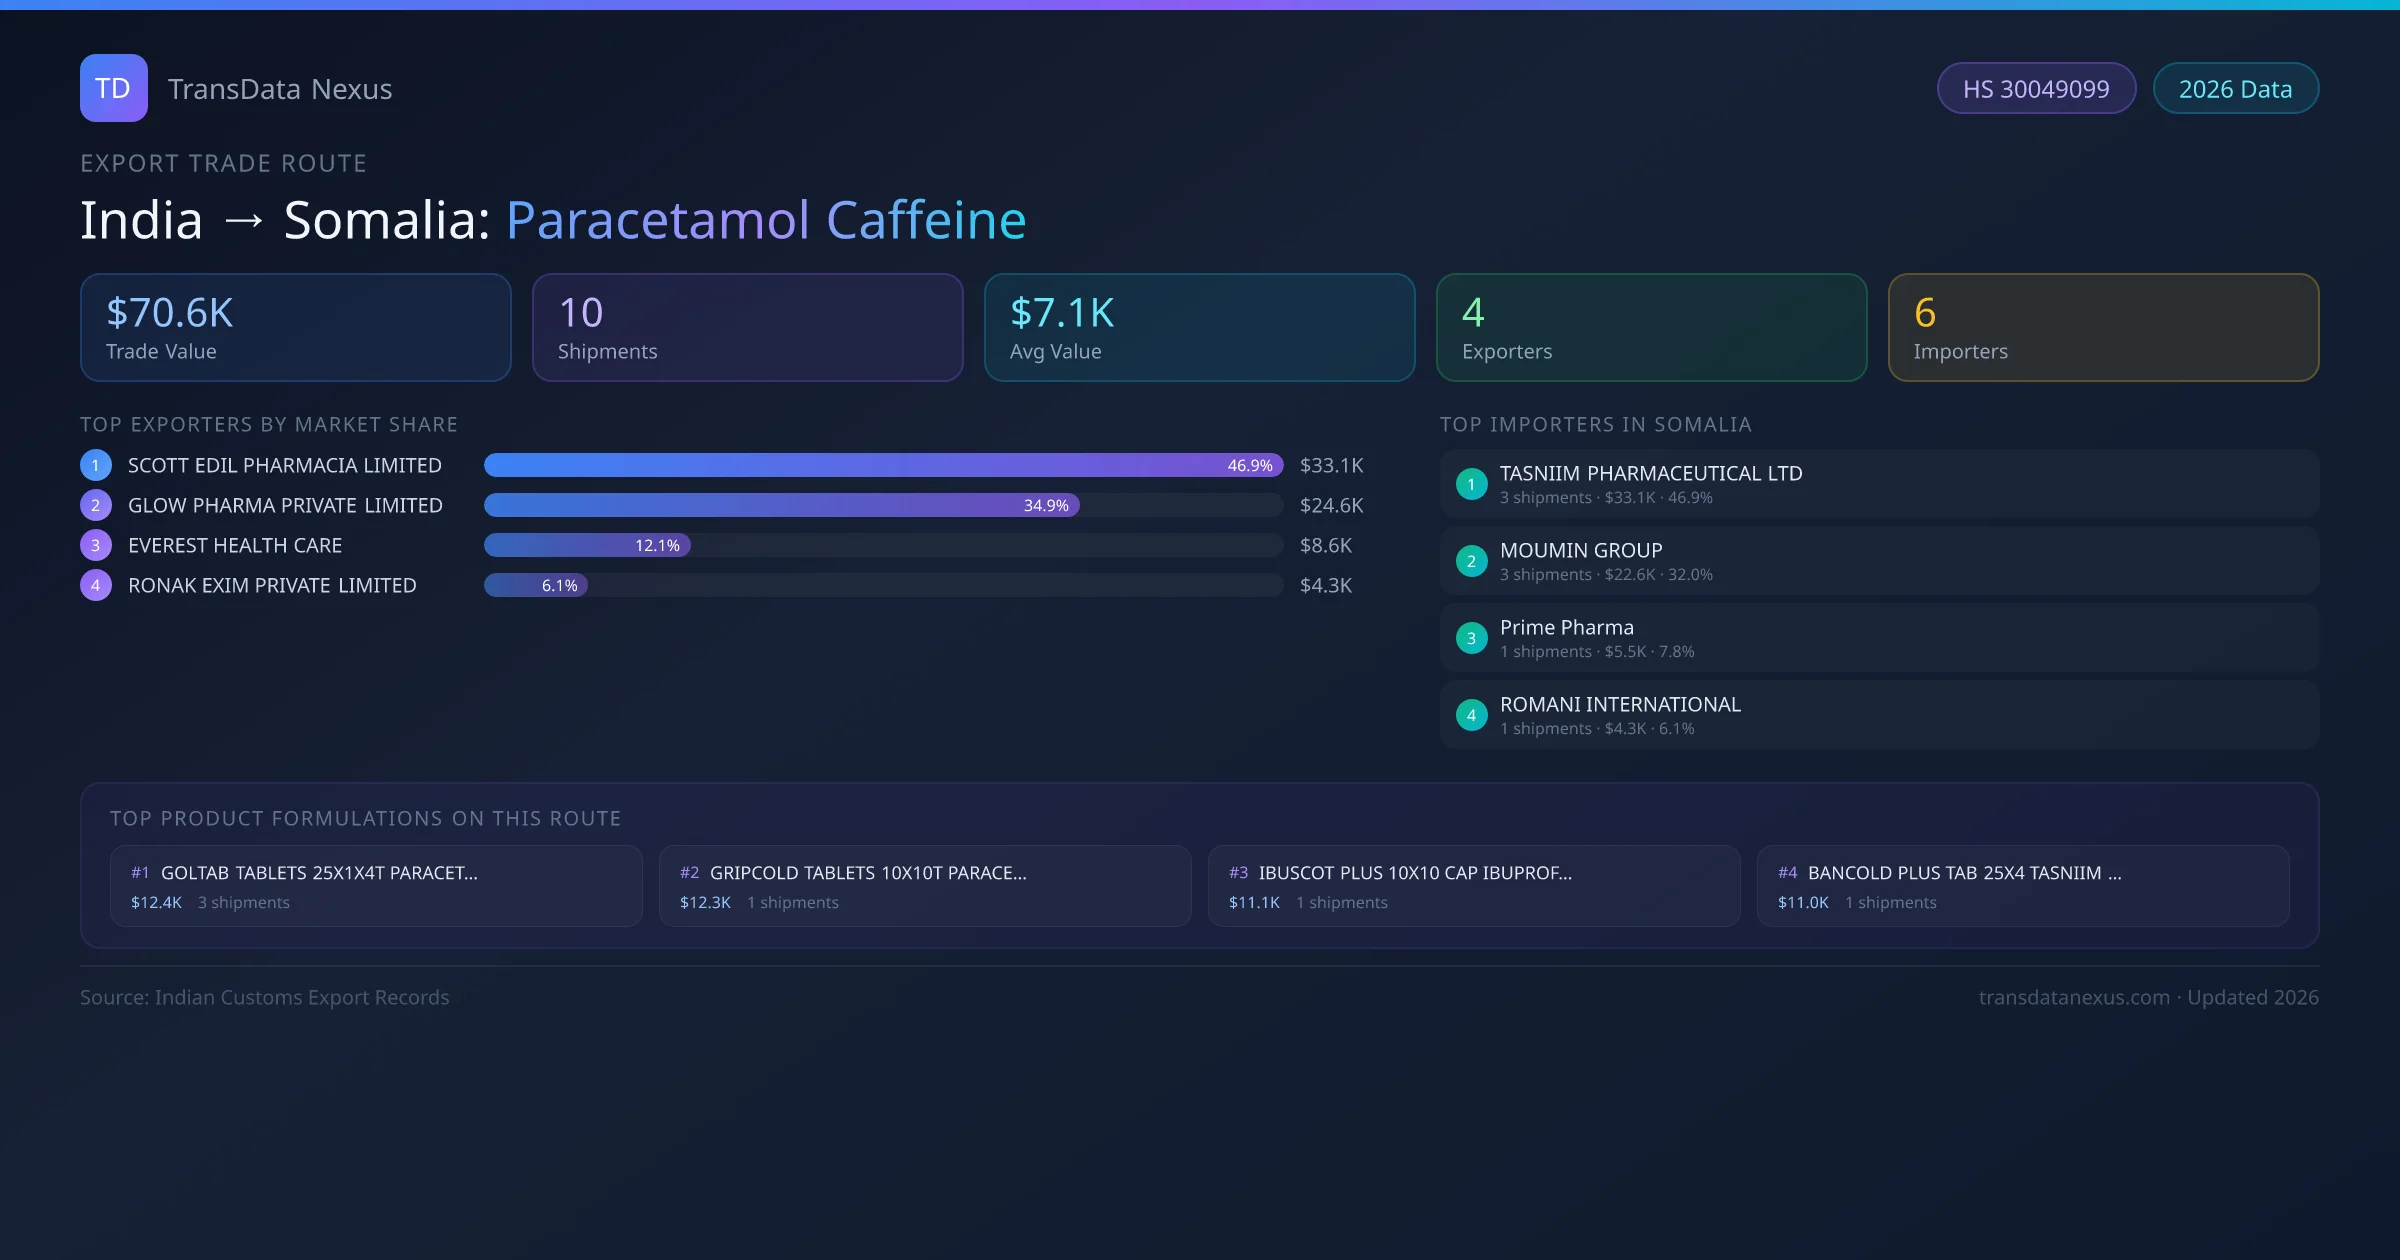
Task: Click green badge 1 for Tasniim Pharmaceutical
Action: click(x=1471, y=484)
